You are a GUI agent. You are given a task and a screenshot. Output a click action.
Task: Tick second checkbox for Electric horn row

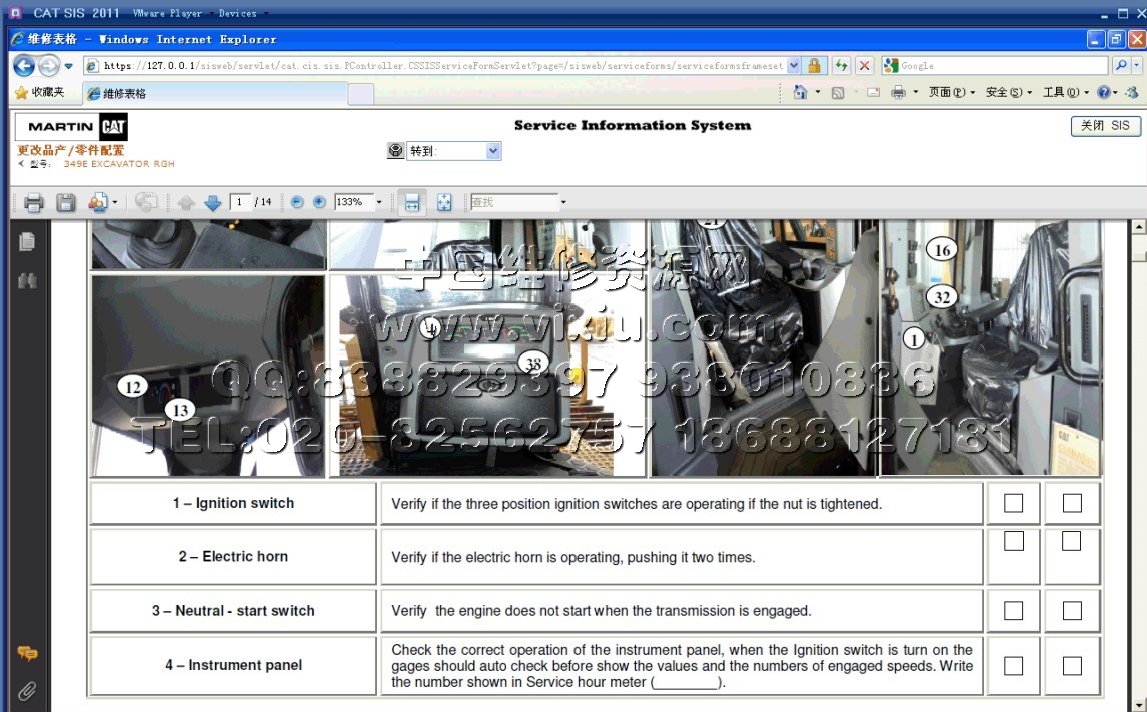coord(1071,541)
